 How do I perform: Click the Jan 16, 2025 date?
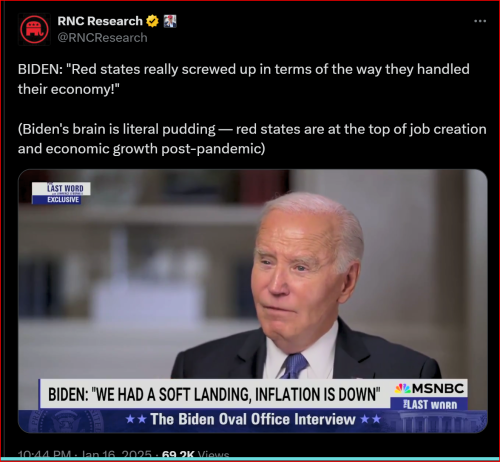[x=116, y=454]
